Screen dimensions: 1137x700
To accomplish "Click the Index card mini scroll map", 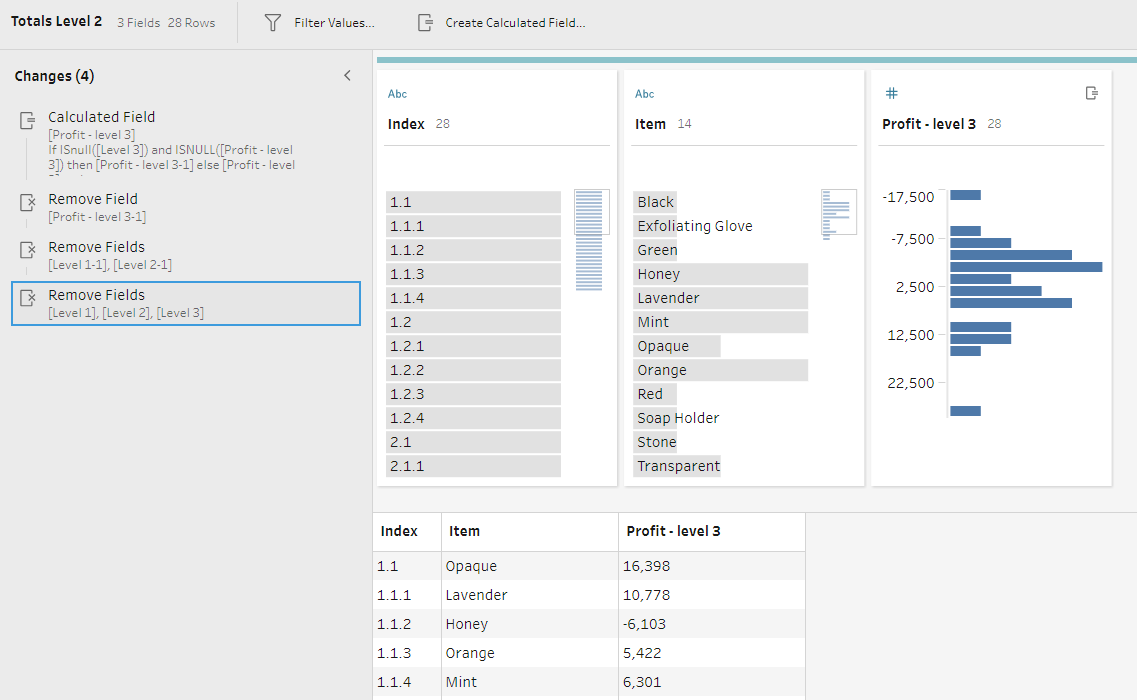I will click(591, 240).
